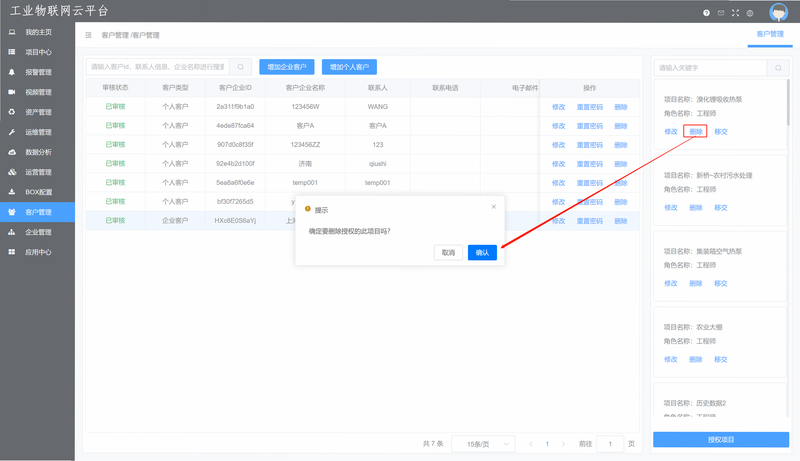Click the 增加企业客户 button
Screen dimensions: 800x461
287,67
